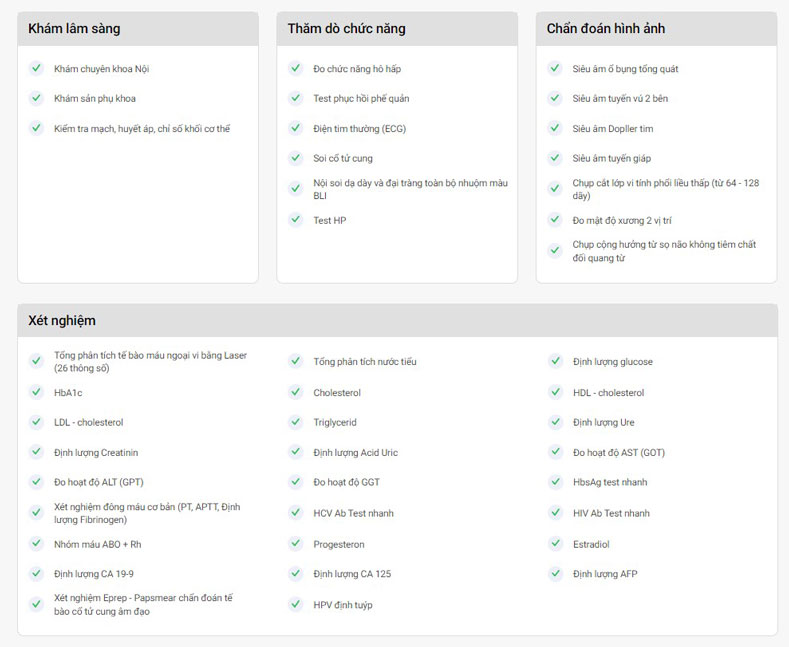This screenshot has width=789, height=647.
Task: Click the checkmark beside Progesteron
Action: (295, 543)
